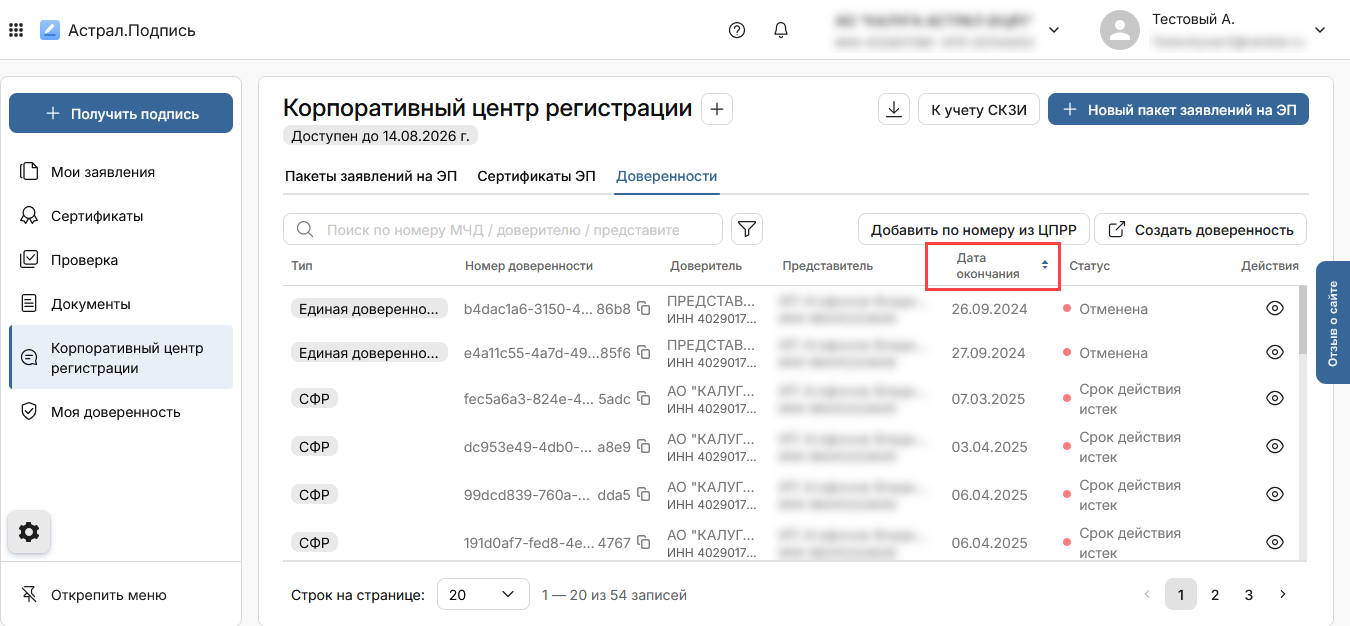Copy power of attorney number ending 86b8
Viewport: 1350px width, 626px height.
[644, 309]
